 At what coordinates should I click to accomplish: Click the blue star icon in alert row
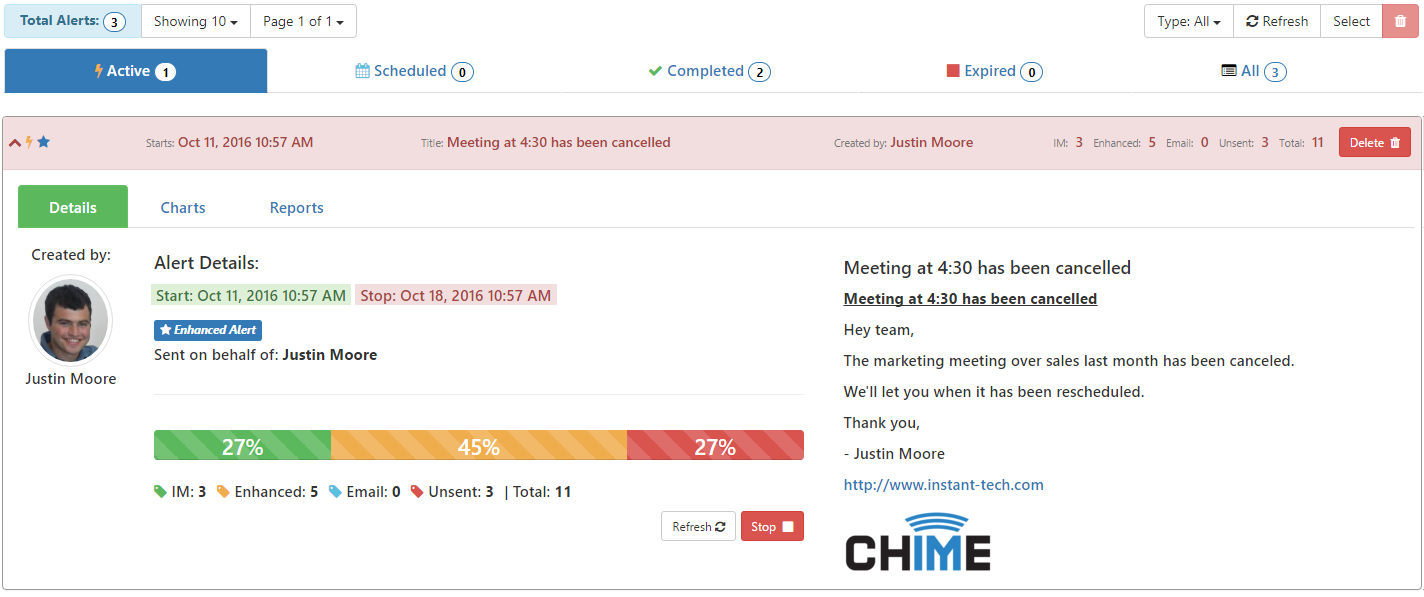(43, 142)
